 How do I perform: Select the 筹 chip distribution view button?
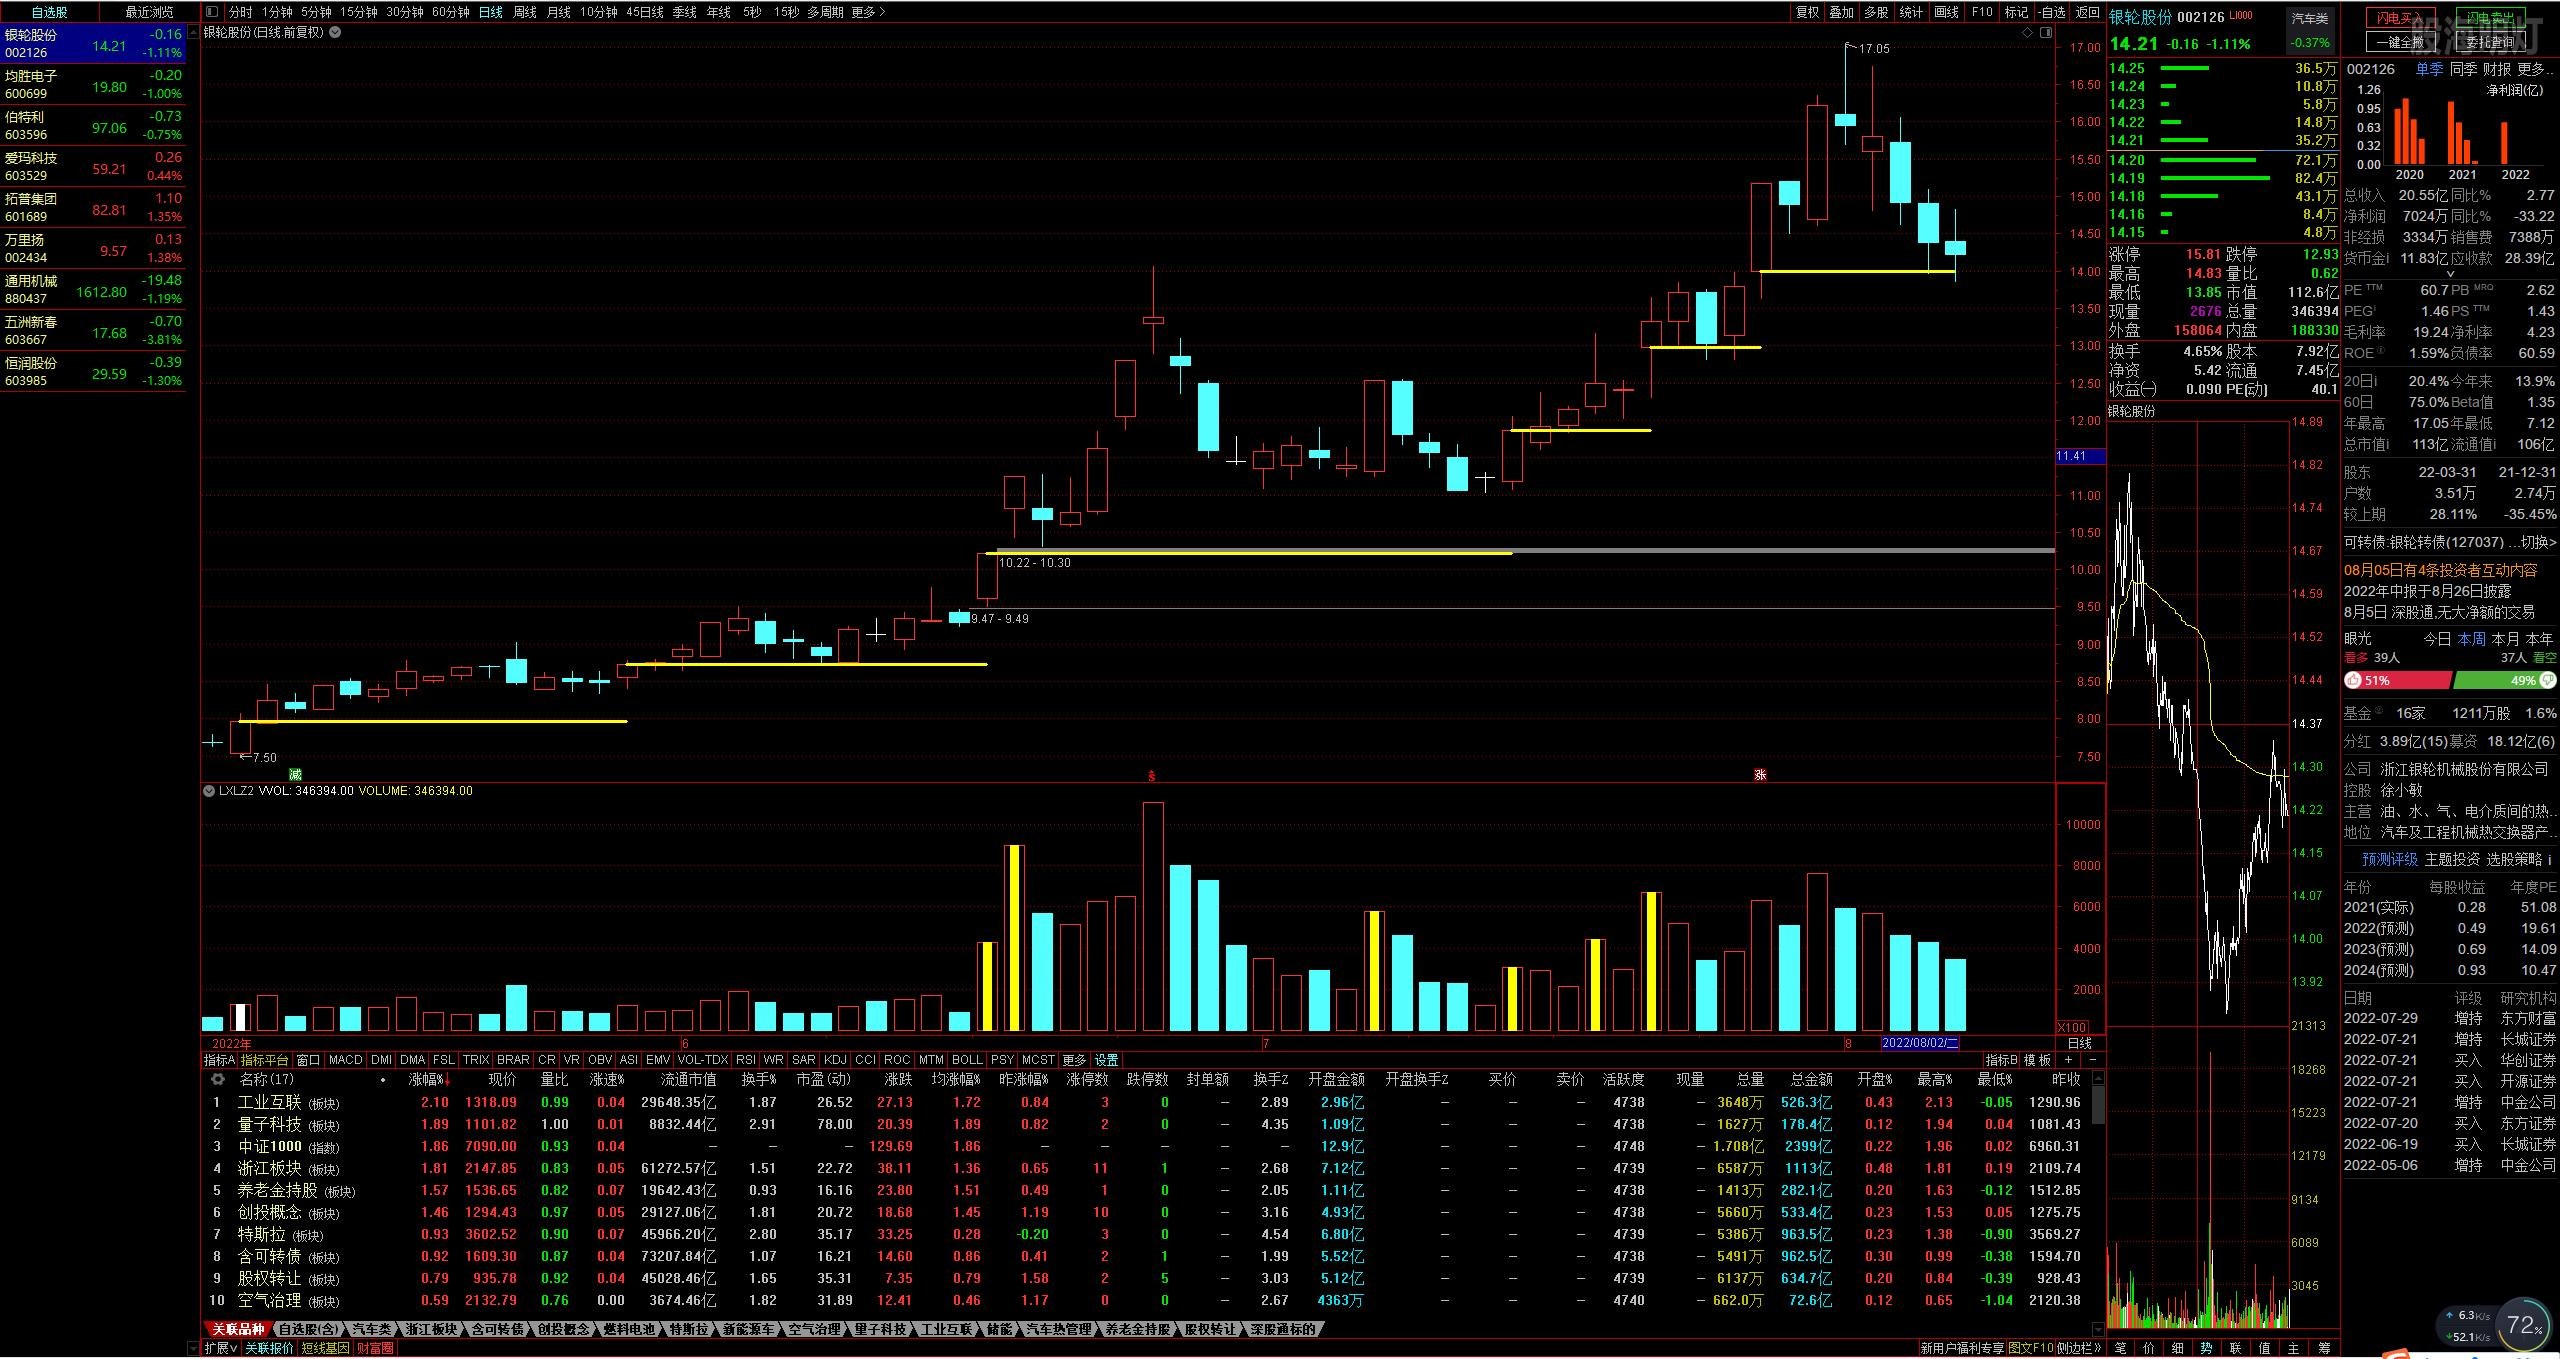point(2324,1348)
